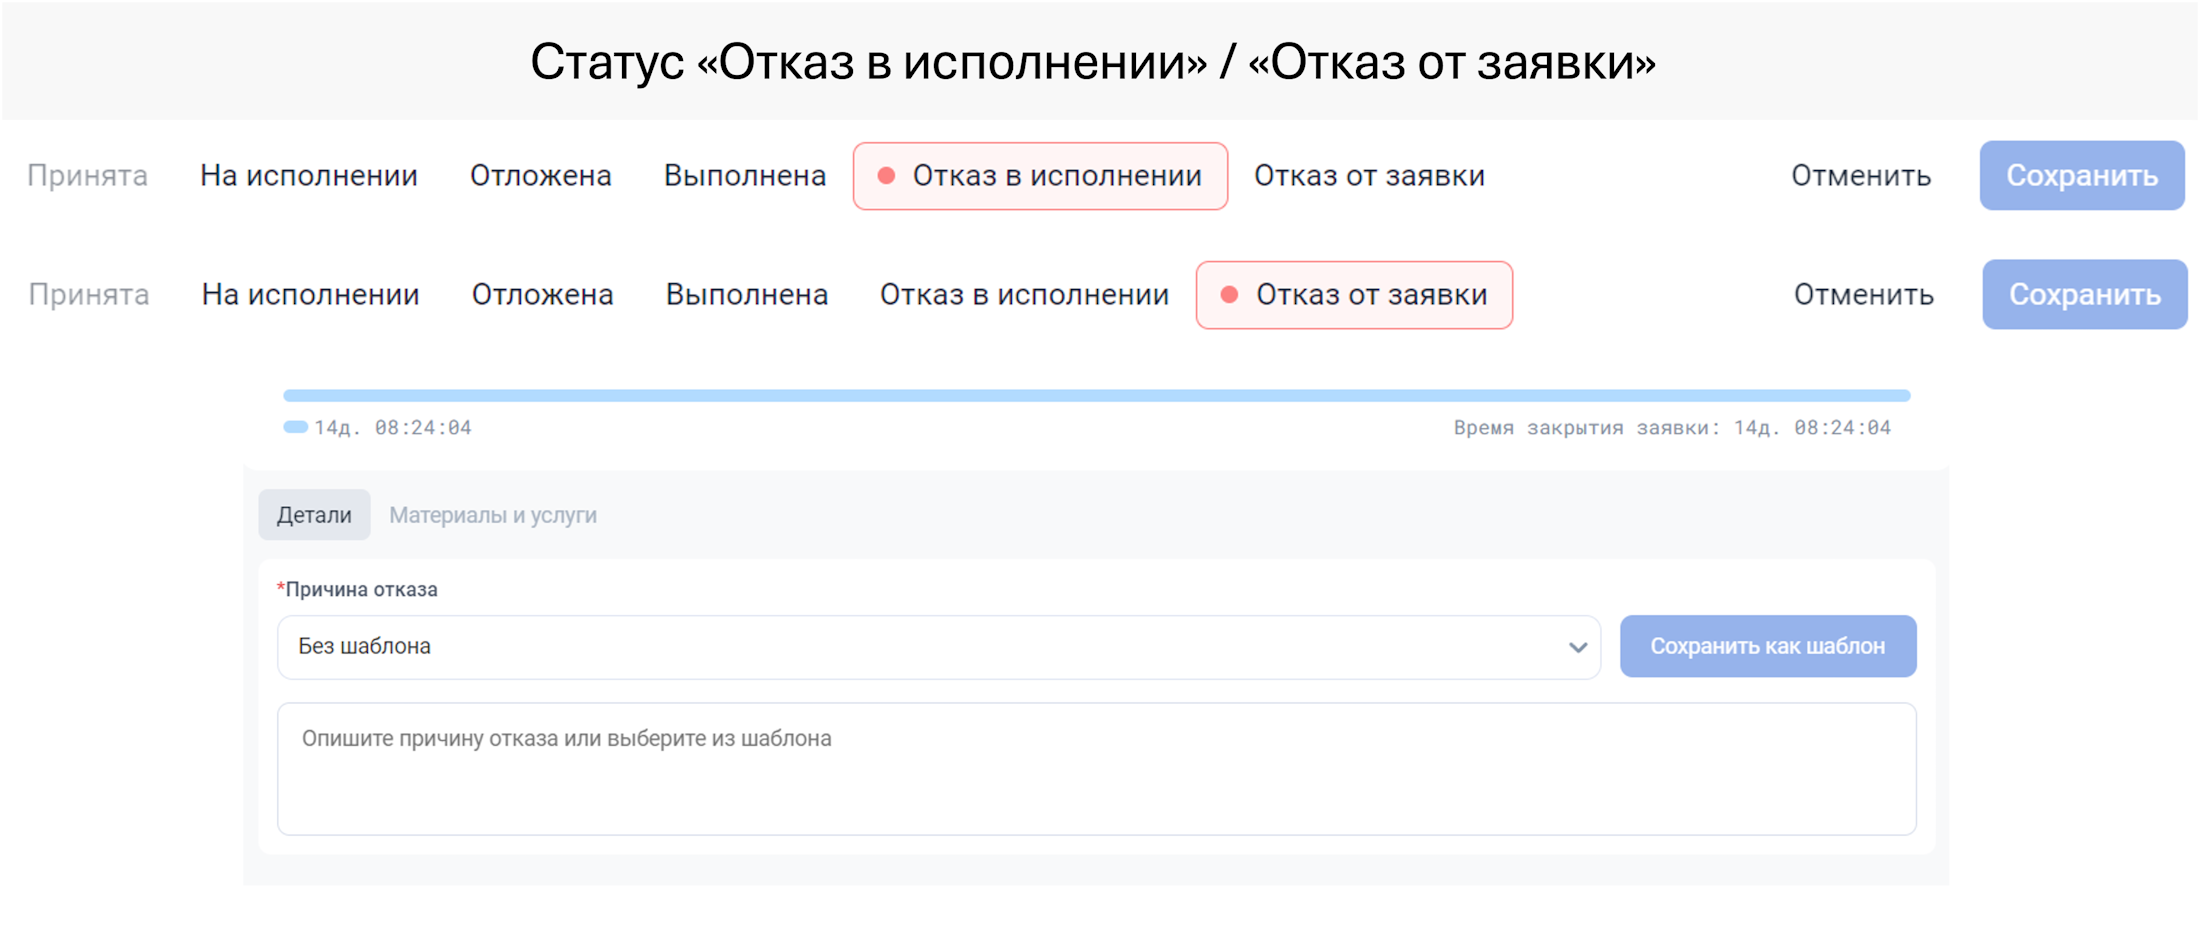Screen dimensions: 2200x933
Task: Set status "На исполнении" in the upper row
Action: coord(309,176)
